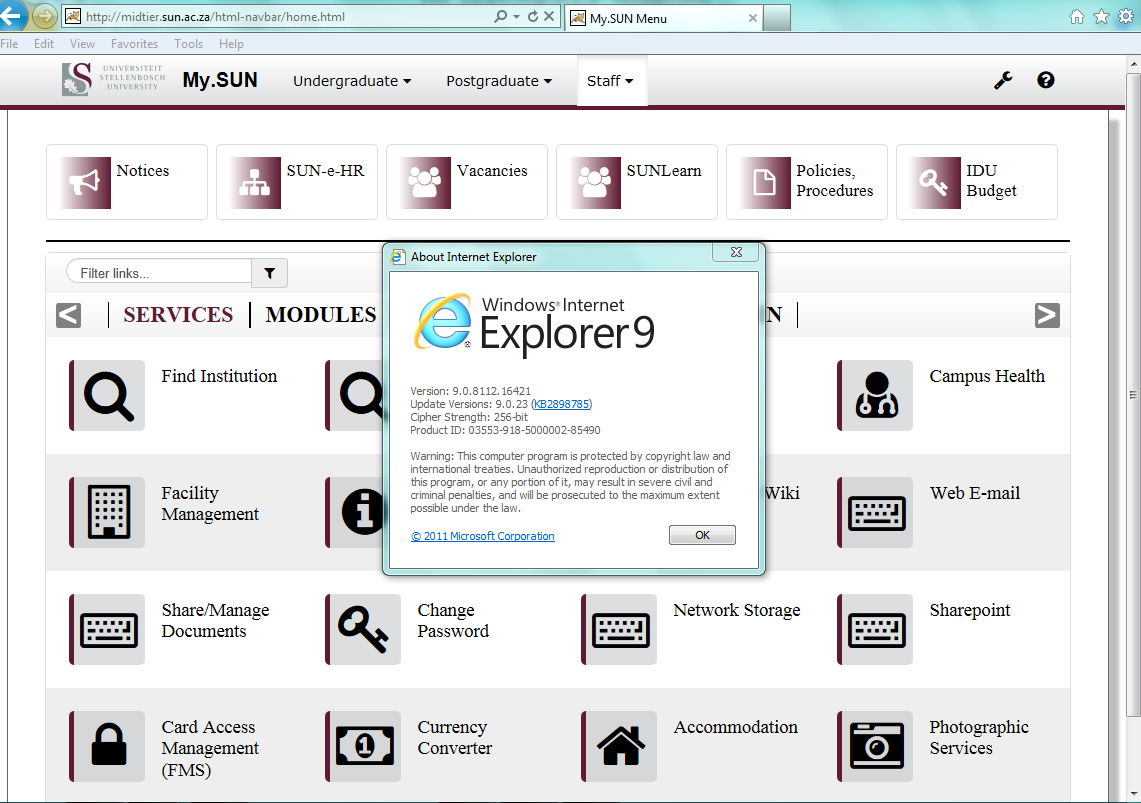Click the filter funnel button
Image resolution: width=1141 pixels, height=803 pixels.
(269, 273)
